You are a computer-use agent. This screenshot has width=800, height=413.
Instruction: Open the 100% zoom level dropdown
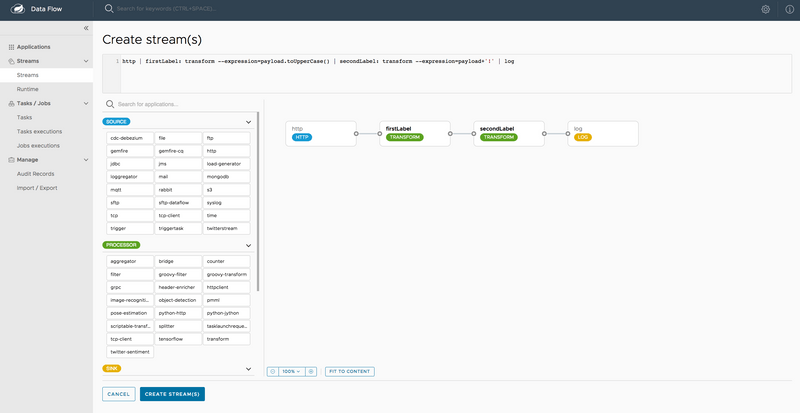point(292,371)
